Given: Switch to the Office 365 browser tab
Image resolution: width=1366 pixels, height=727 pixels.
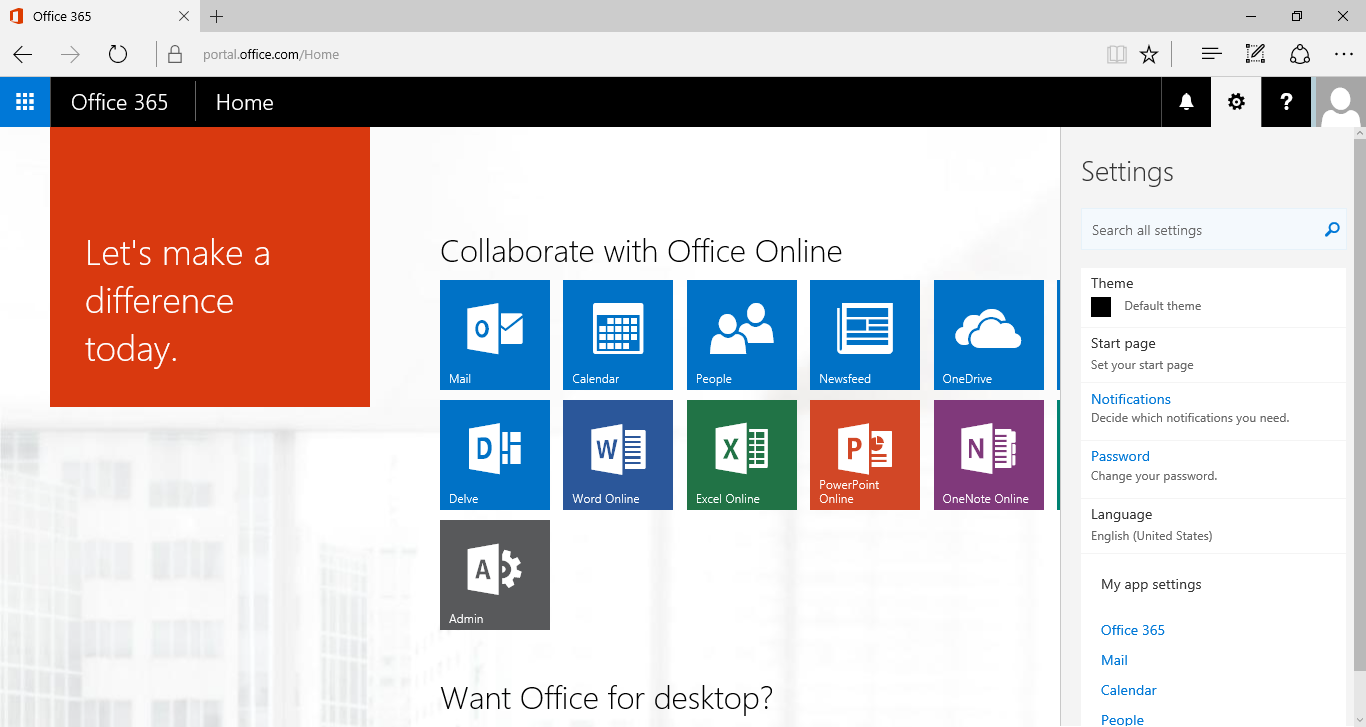Looking at the screenshot, I should pos(95,16).
